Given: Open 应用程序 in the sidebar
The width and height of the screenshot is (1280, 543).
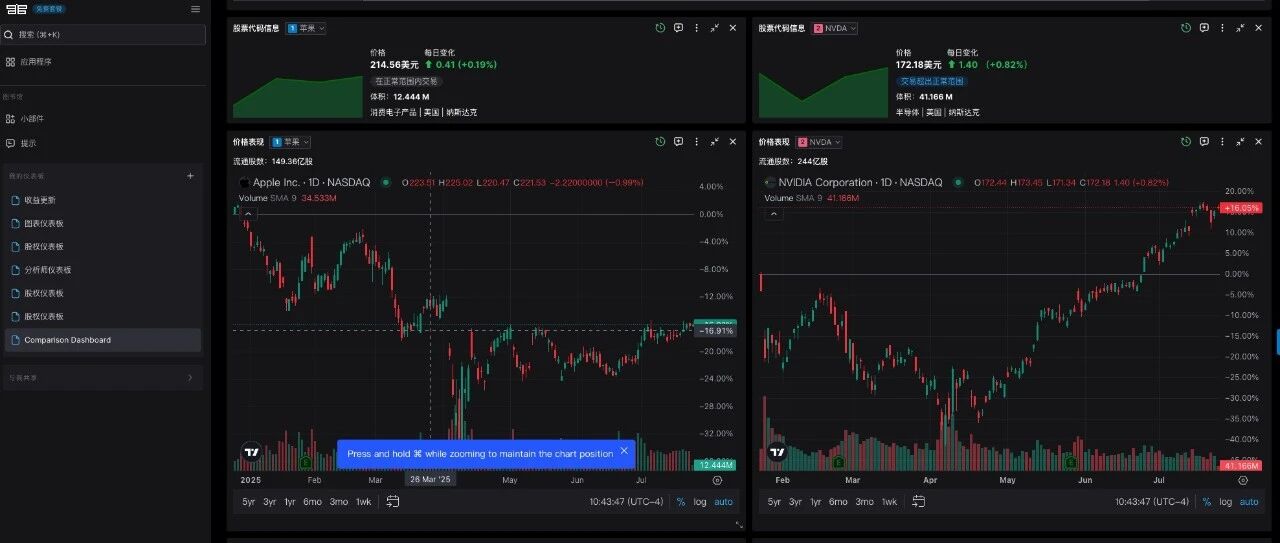Looking at the screenshot, I should tap(36, 62).
